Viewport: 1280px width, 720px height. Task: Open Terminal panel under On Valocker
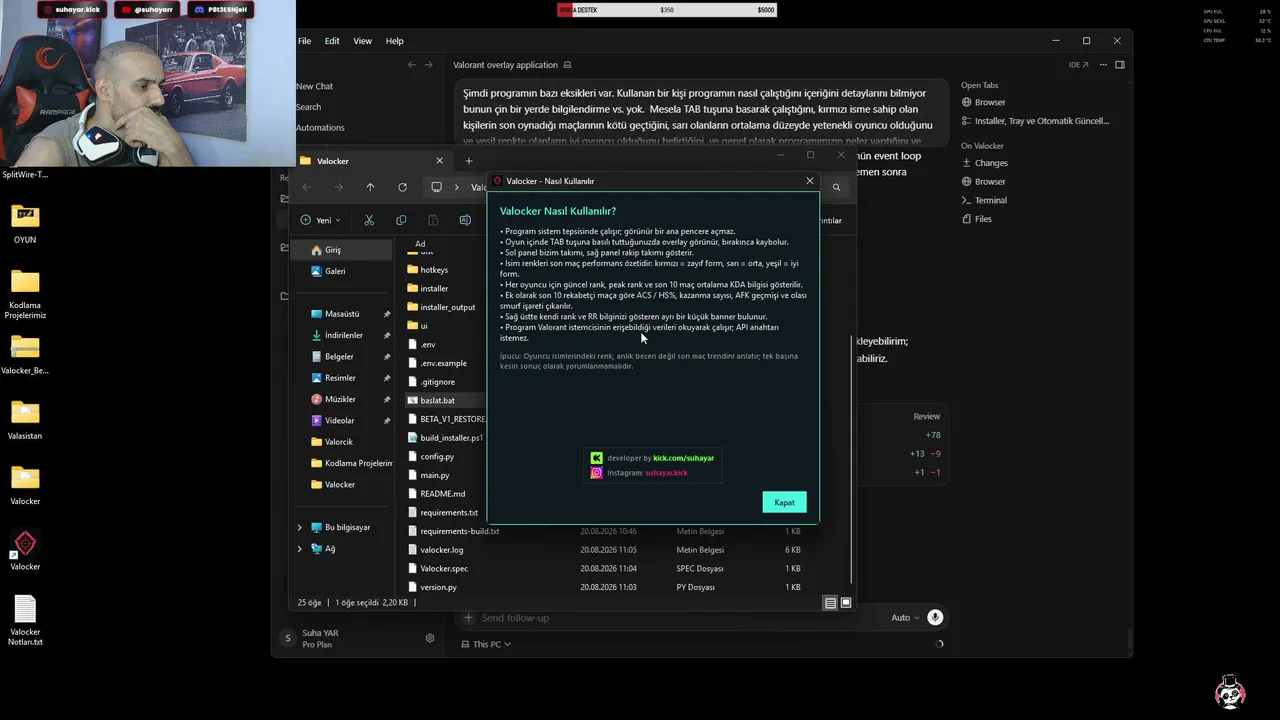tap(984, 200)
